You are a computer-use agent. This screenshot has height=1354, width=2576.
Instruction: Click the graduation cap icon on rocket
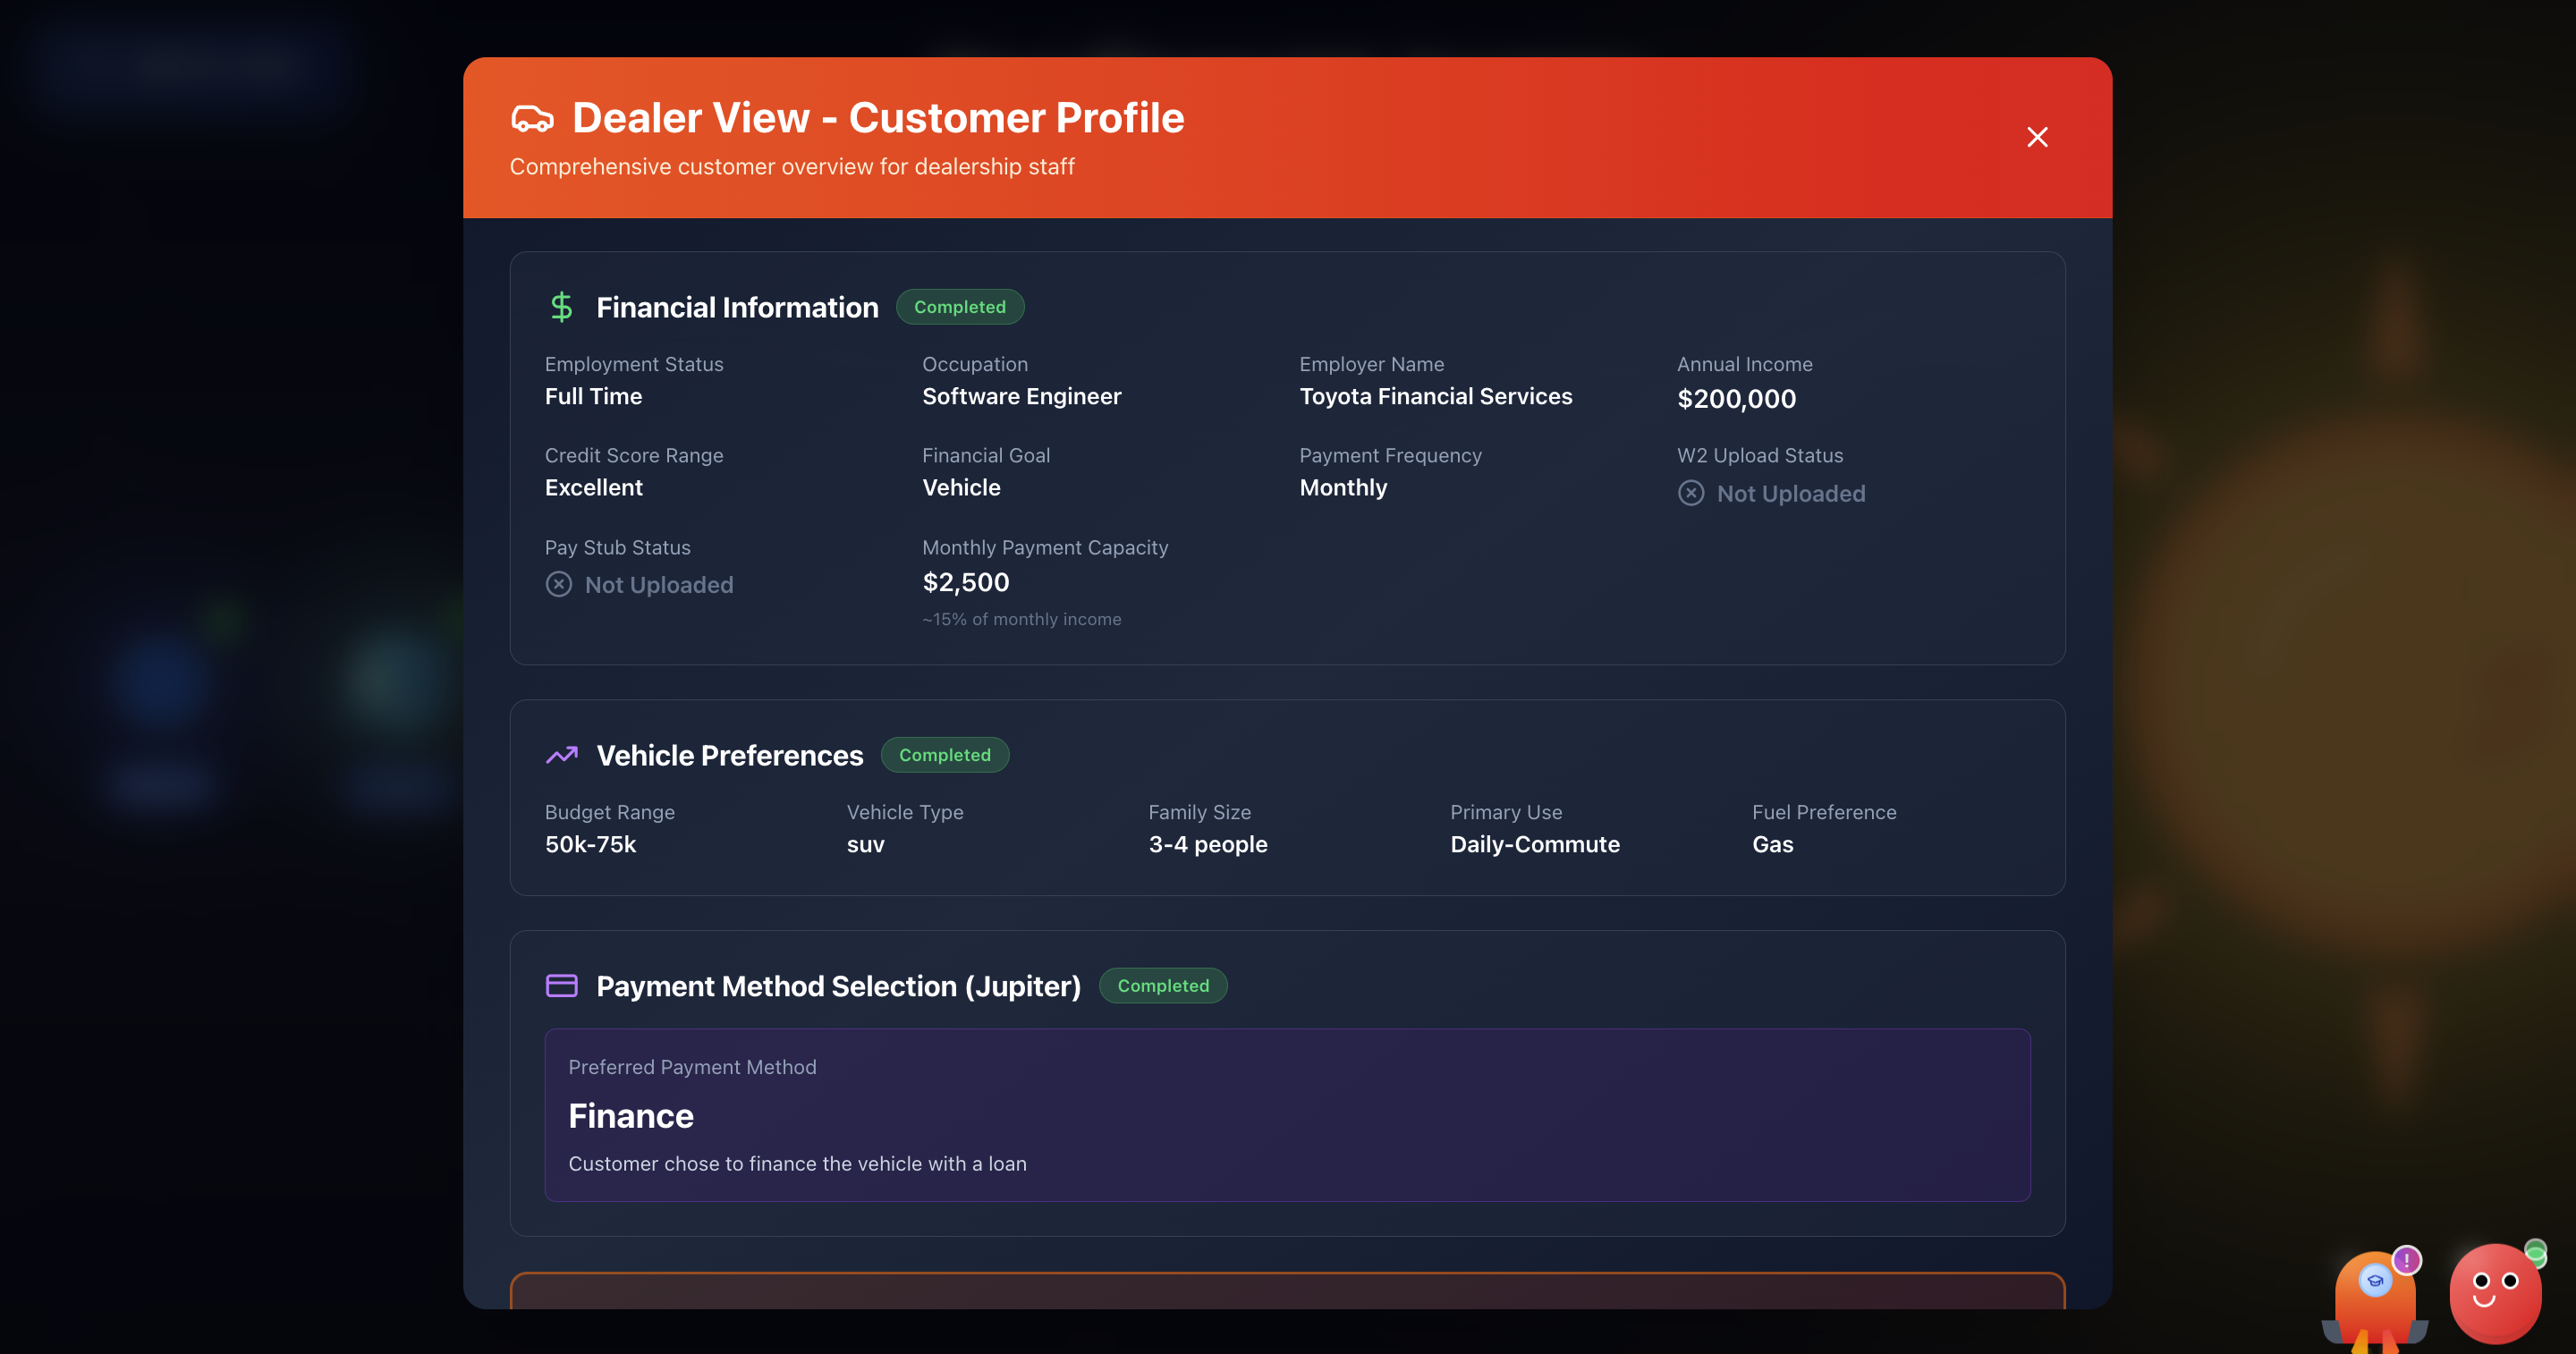click(x=2375, y=1280)
